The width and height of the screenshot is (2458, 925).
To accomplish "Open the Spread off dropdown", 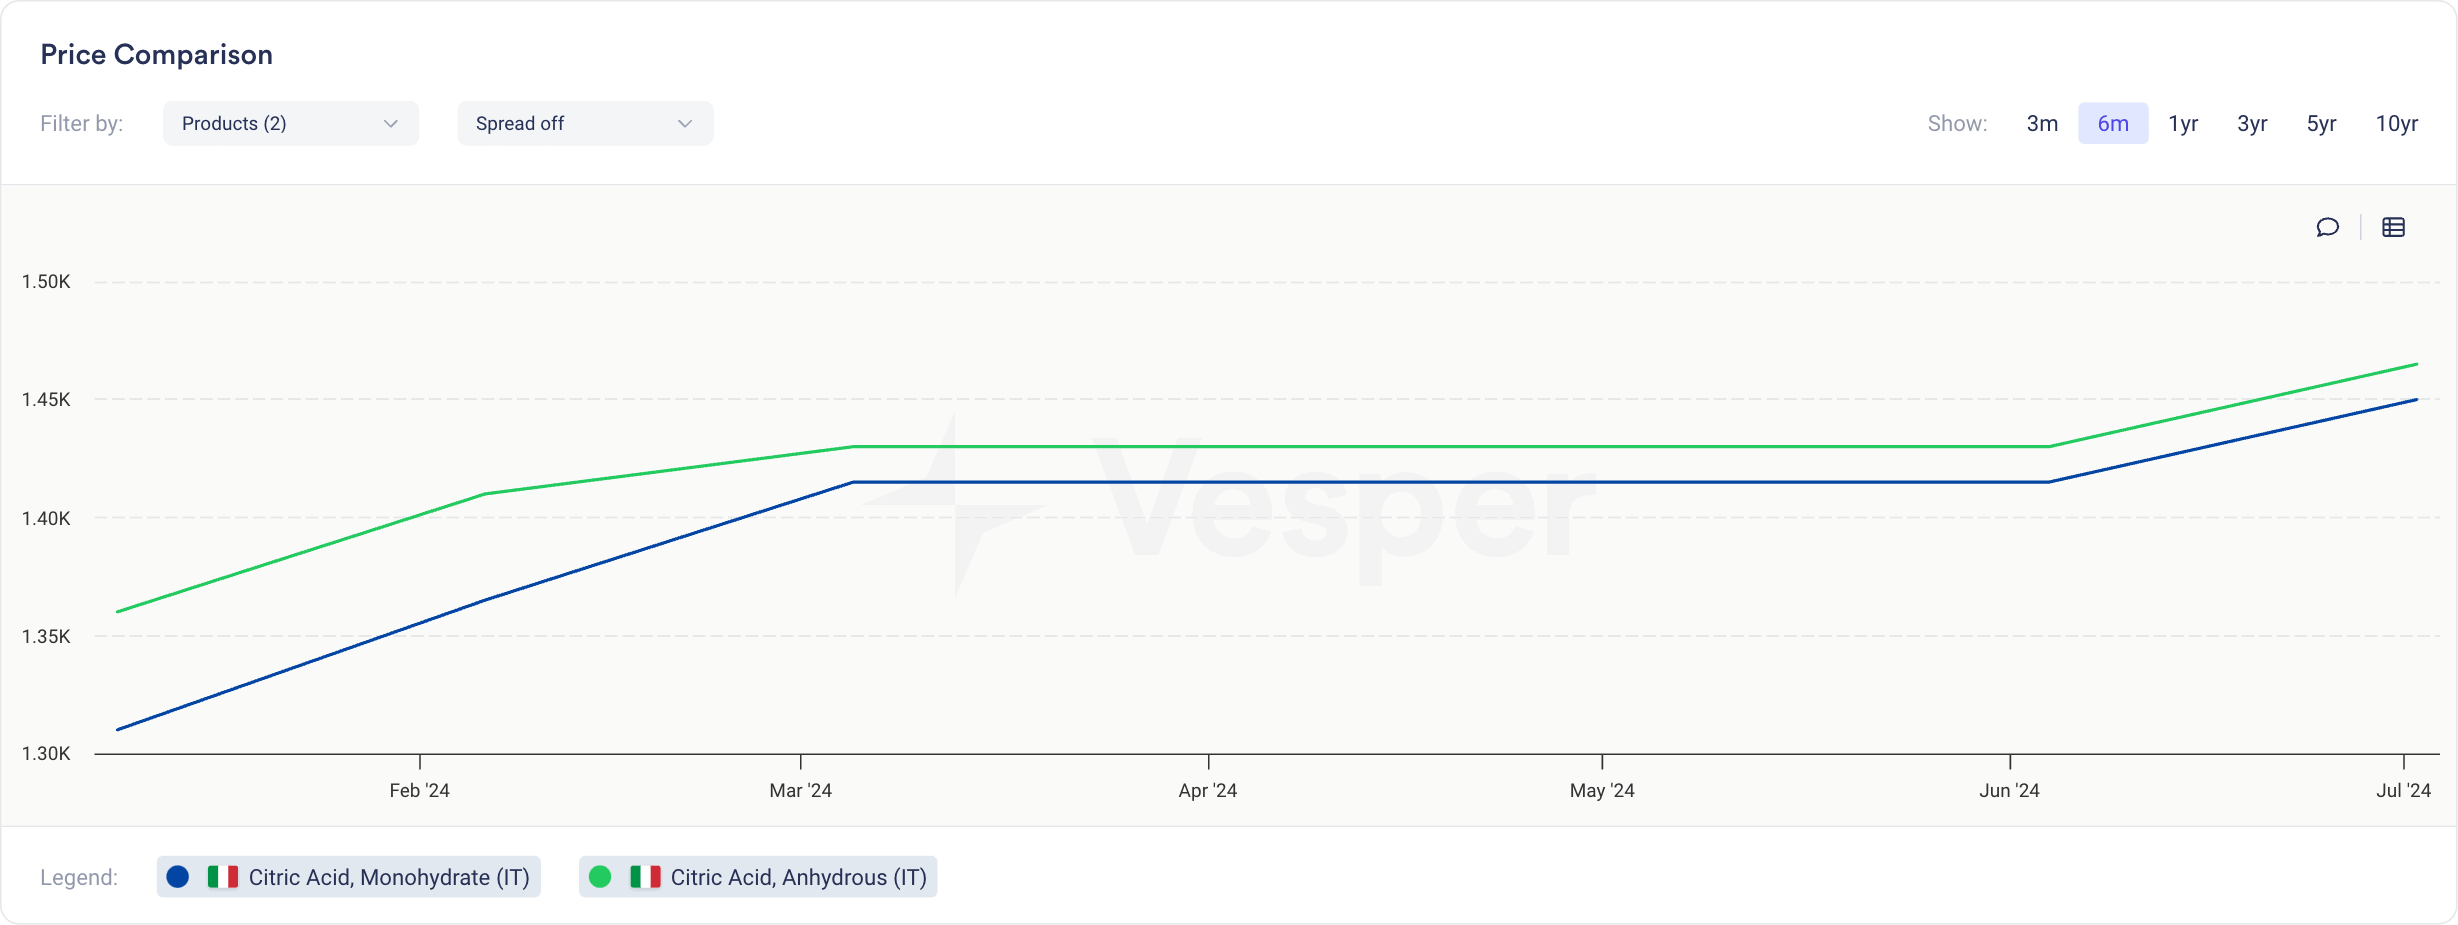I will click(585, 123).
